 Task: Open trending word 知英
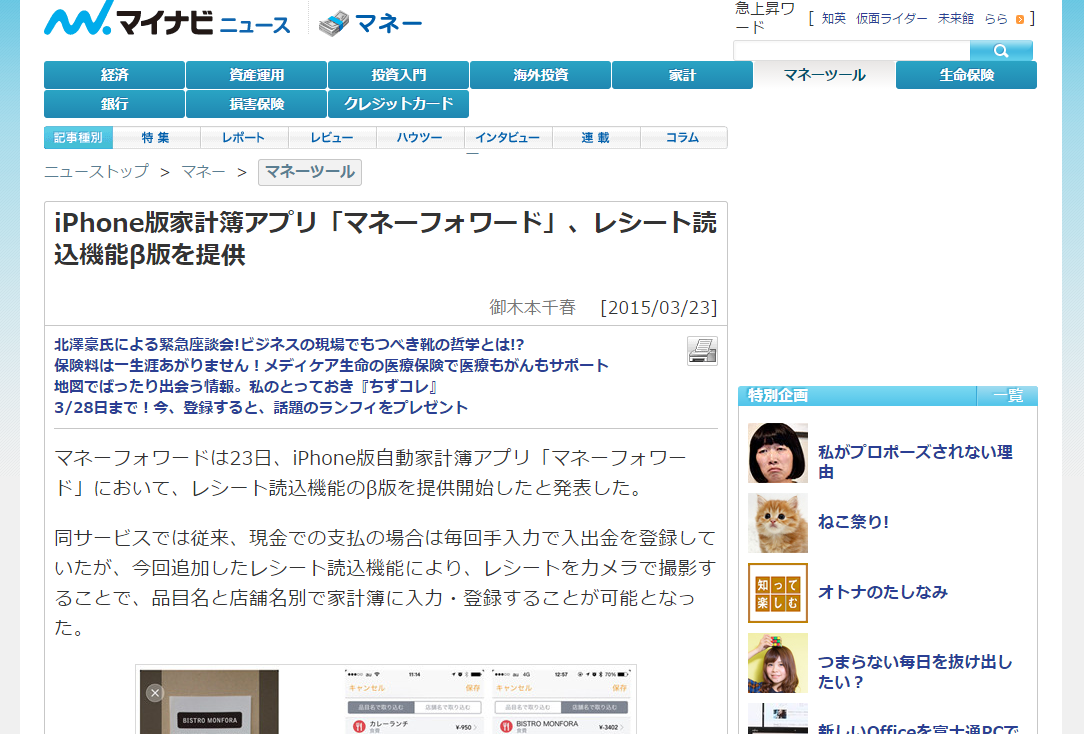[x=834, y=19]
